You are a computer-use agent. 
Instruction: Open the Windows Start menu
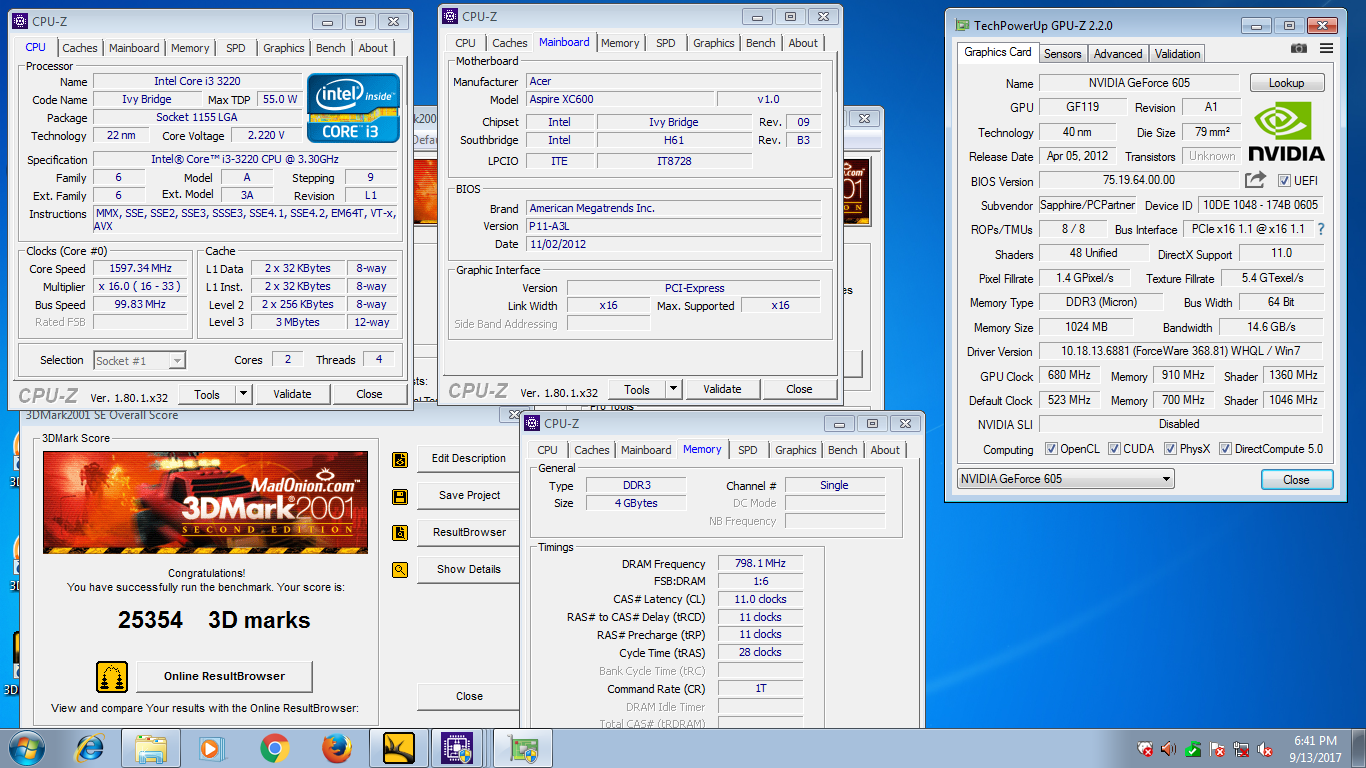[27, 748]
